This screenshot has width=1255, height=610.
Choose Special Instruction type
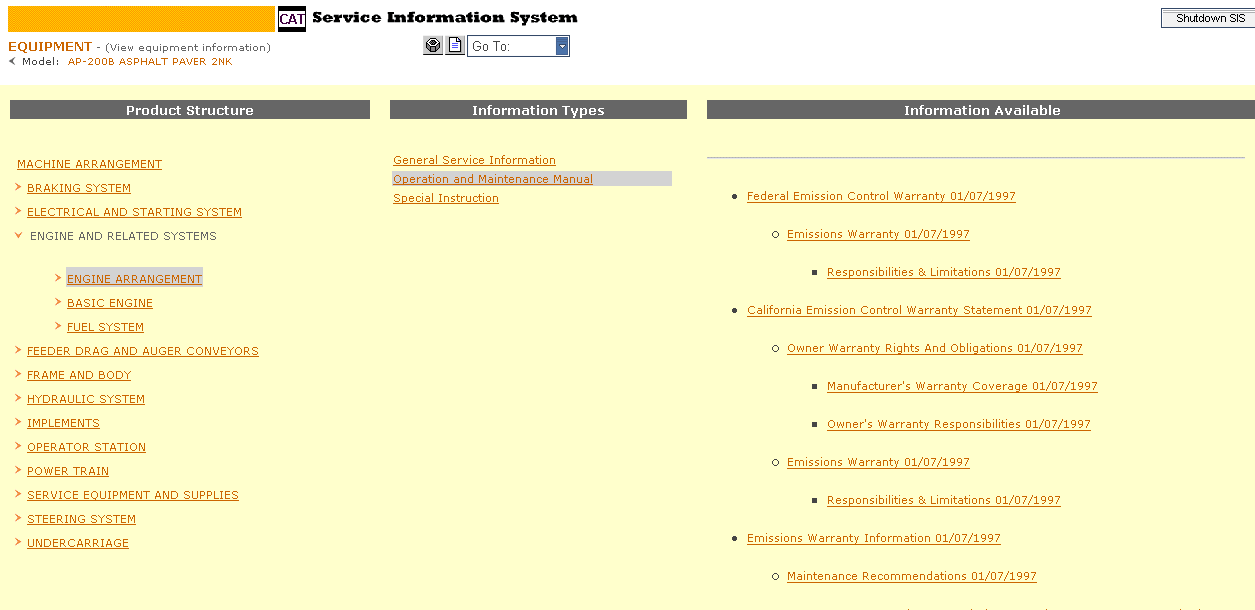coord(446,198)
